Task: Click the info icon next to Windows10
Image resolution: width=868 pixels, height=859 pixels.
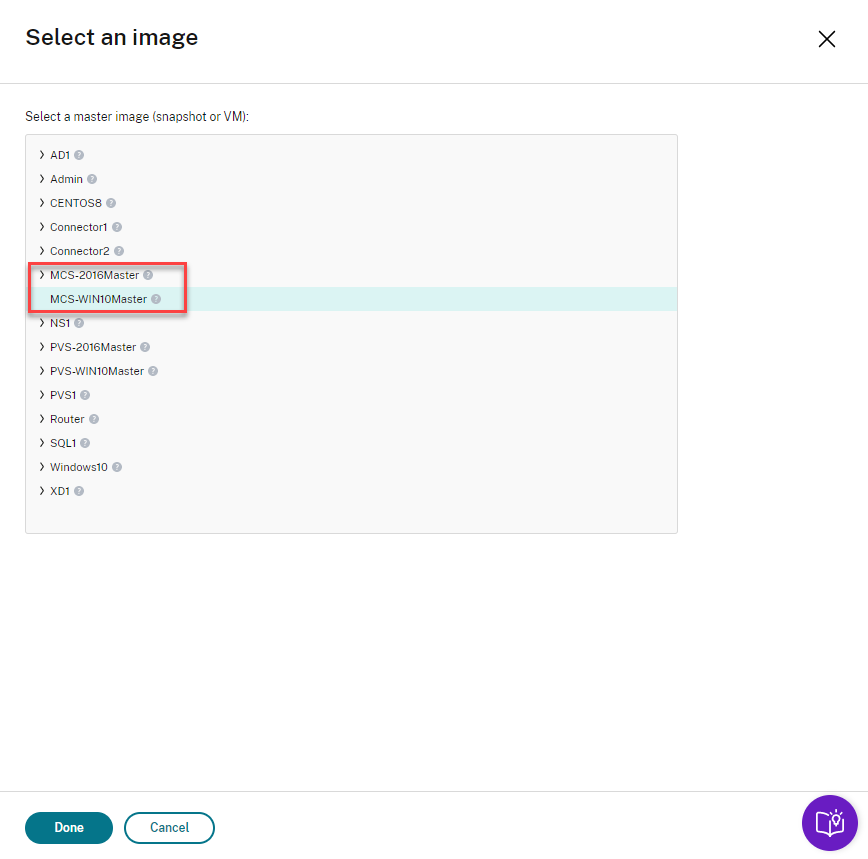Action: (x=117, y=467)
